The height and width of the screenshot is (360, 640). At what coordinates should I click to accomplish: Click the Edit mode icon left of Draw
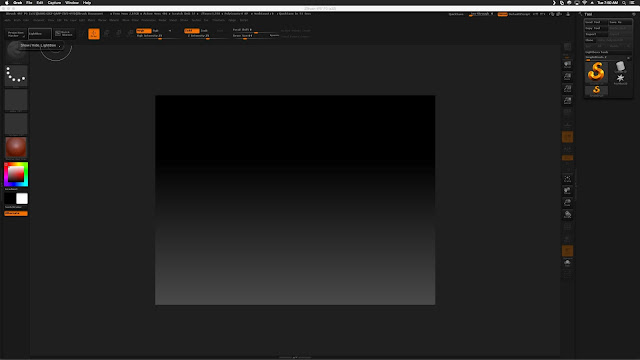[82, 34]
